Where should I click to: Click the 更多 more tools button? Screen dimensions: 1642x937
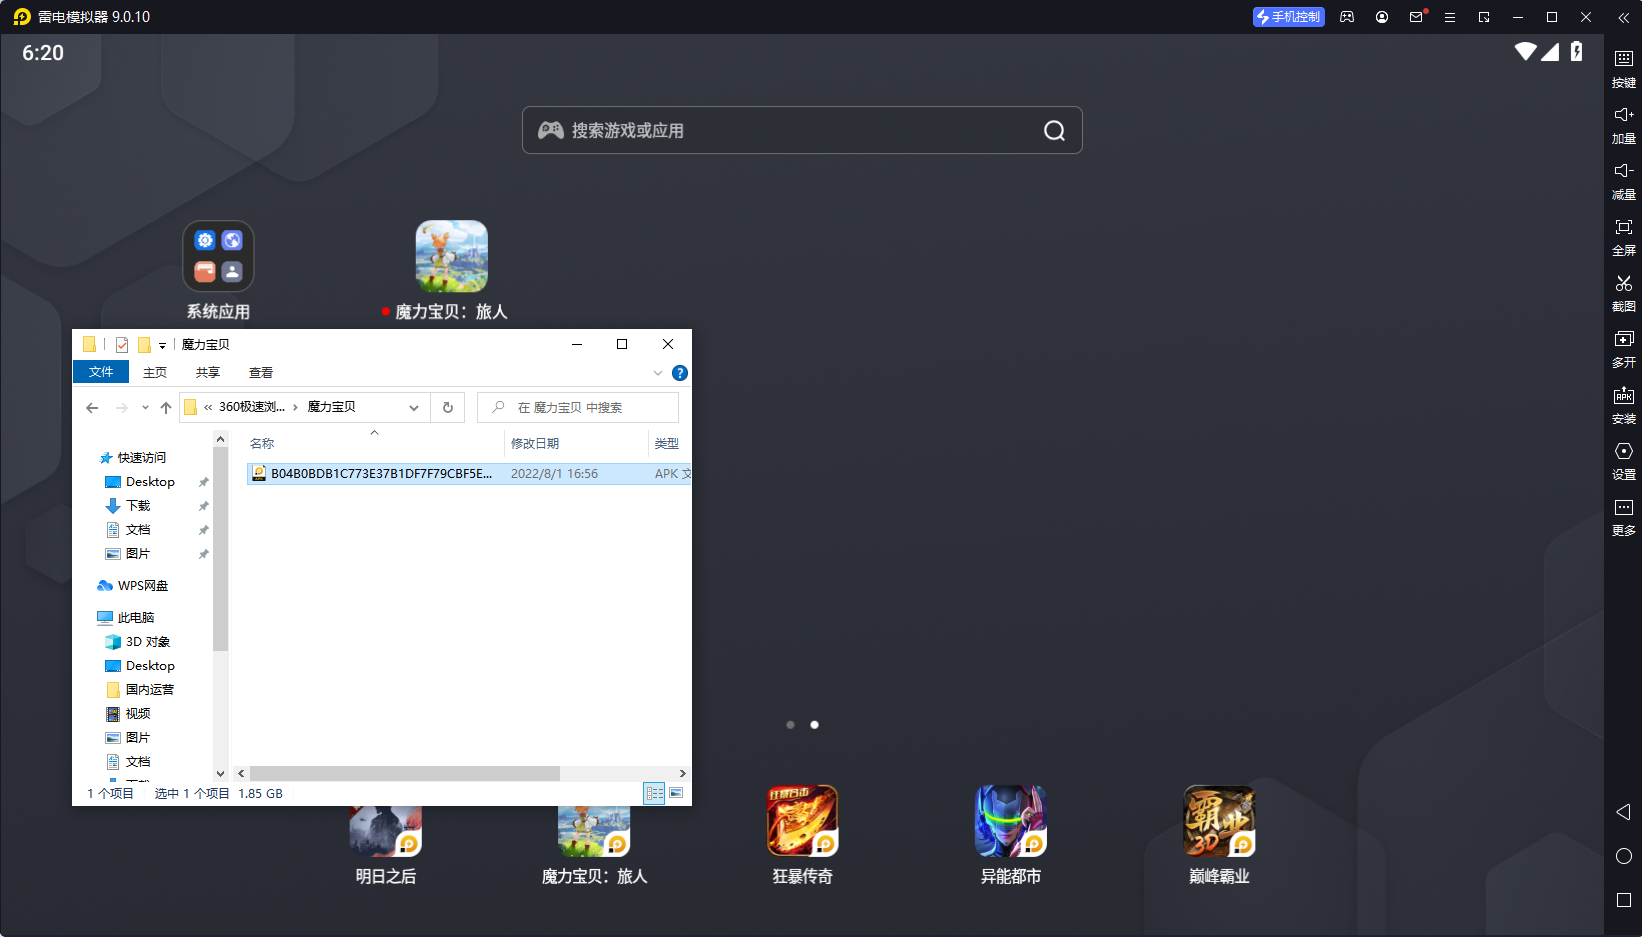point(1623,516)
